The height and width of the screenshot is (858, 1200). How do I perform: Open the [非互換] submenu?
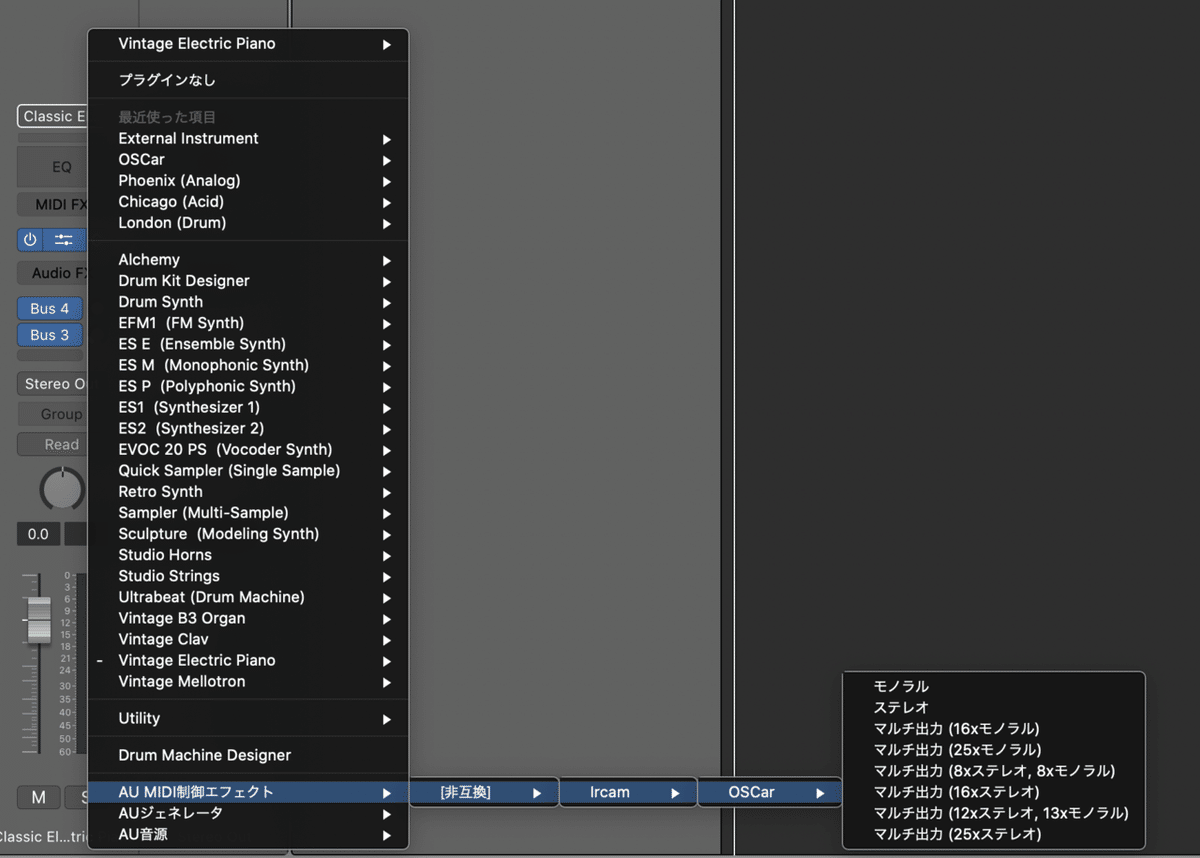point(483,792)
